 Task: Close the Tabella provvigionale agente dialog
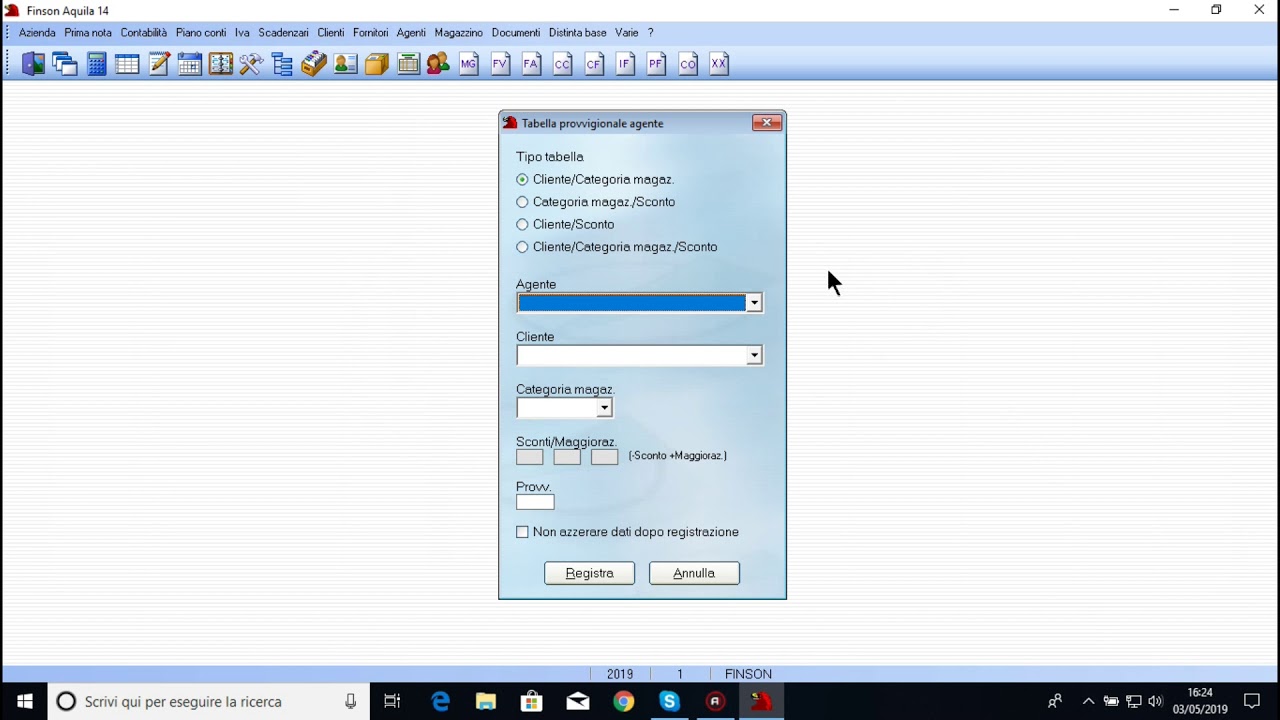767,123
